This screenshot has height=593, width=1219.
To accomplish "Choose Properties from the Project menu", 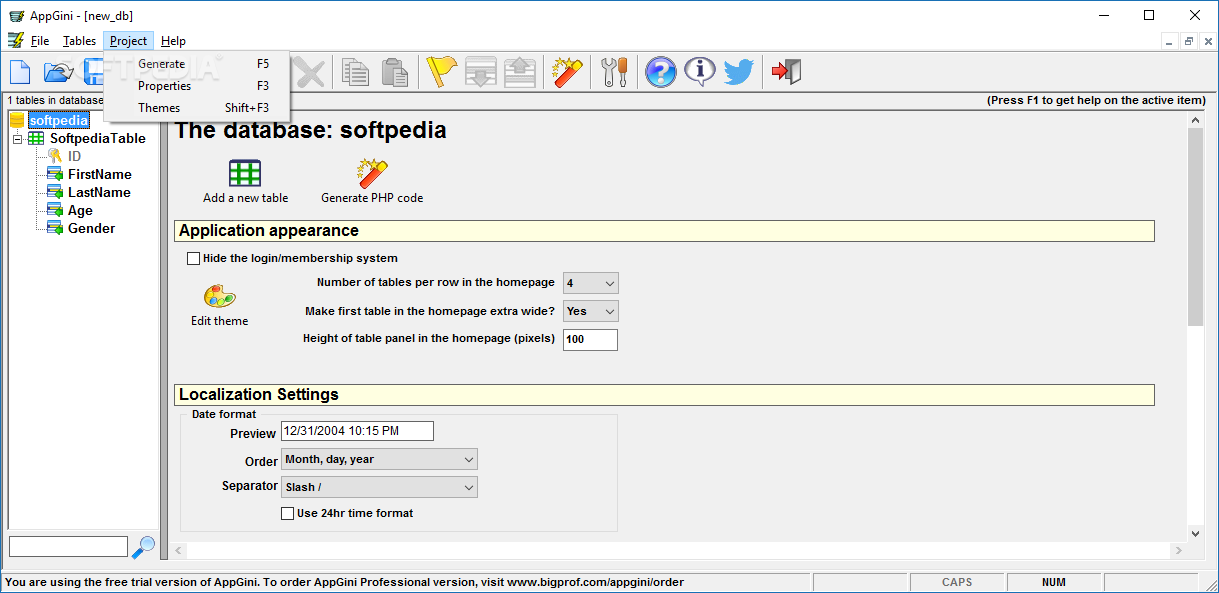I will [x=197, y=86].
